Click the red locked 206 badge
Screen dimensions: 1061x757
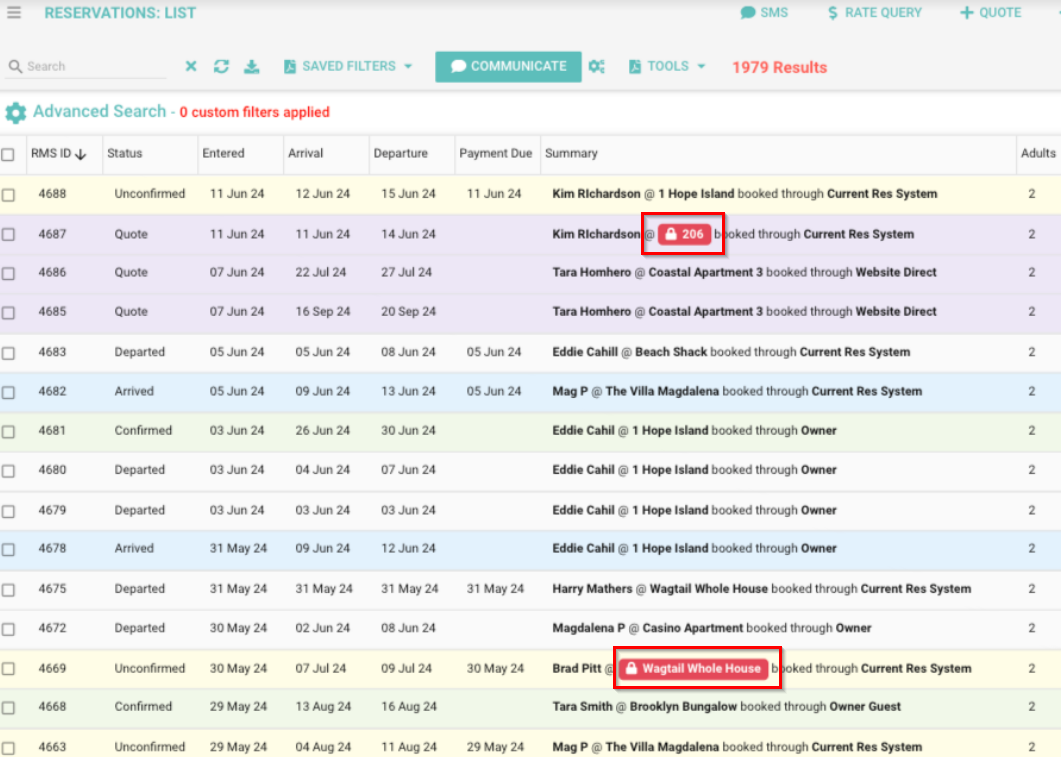pyautogui.click(x=684, y=234)
